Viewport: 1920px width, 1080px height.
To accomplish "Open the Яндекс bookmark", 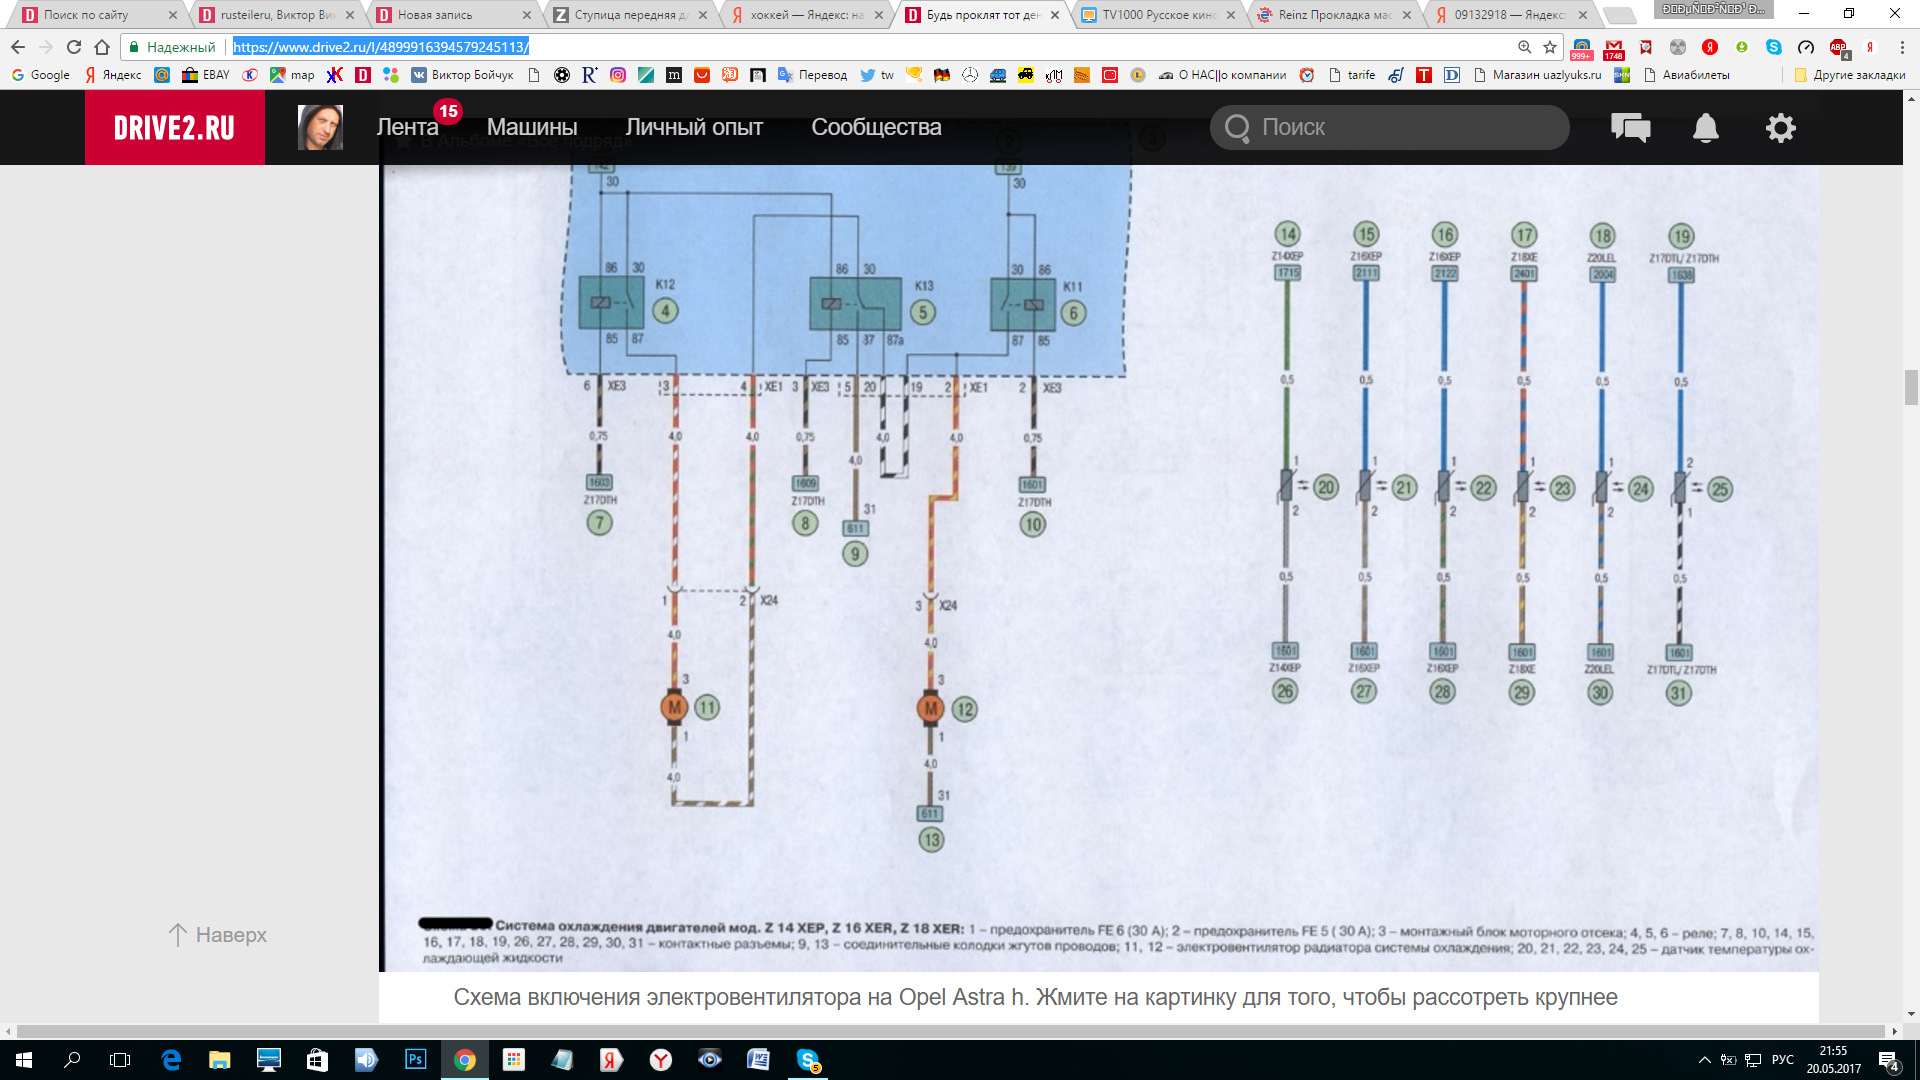I will click(x=113, y=75).
